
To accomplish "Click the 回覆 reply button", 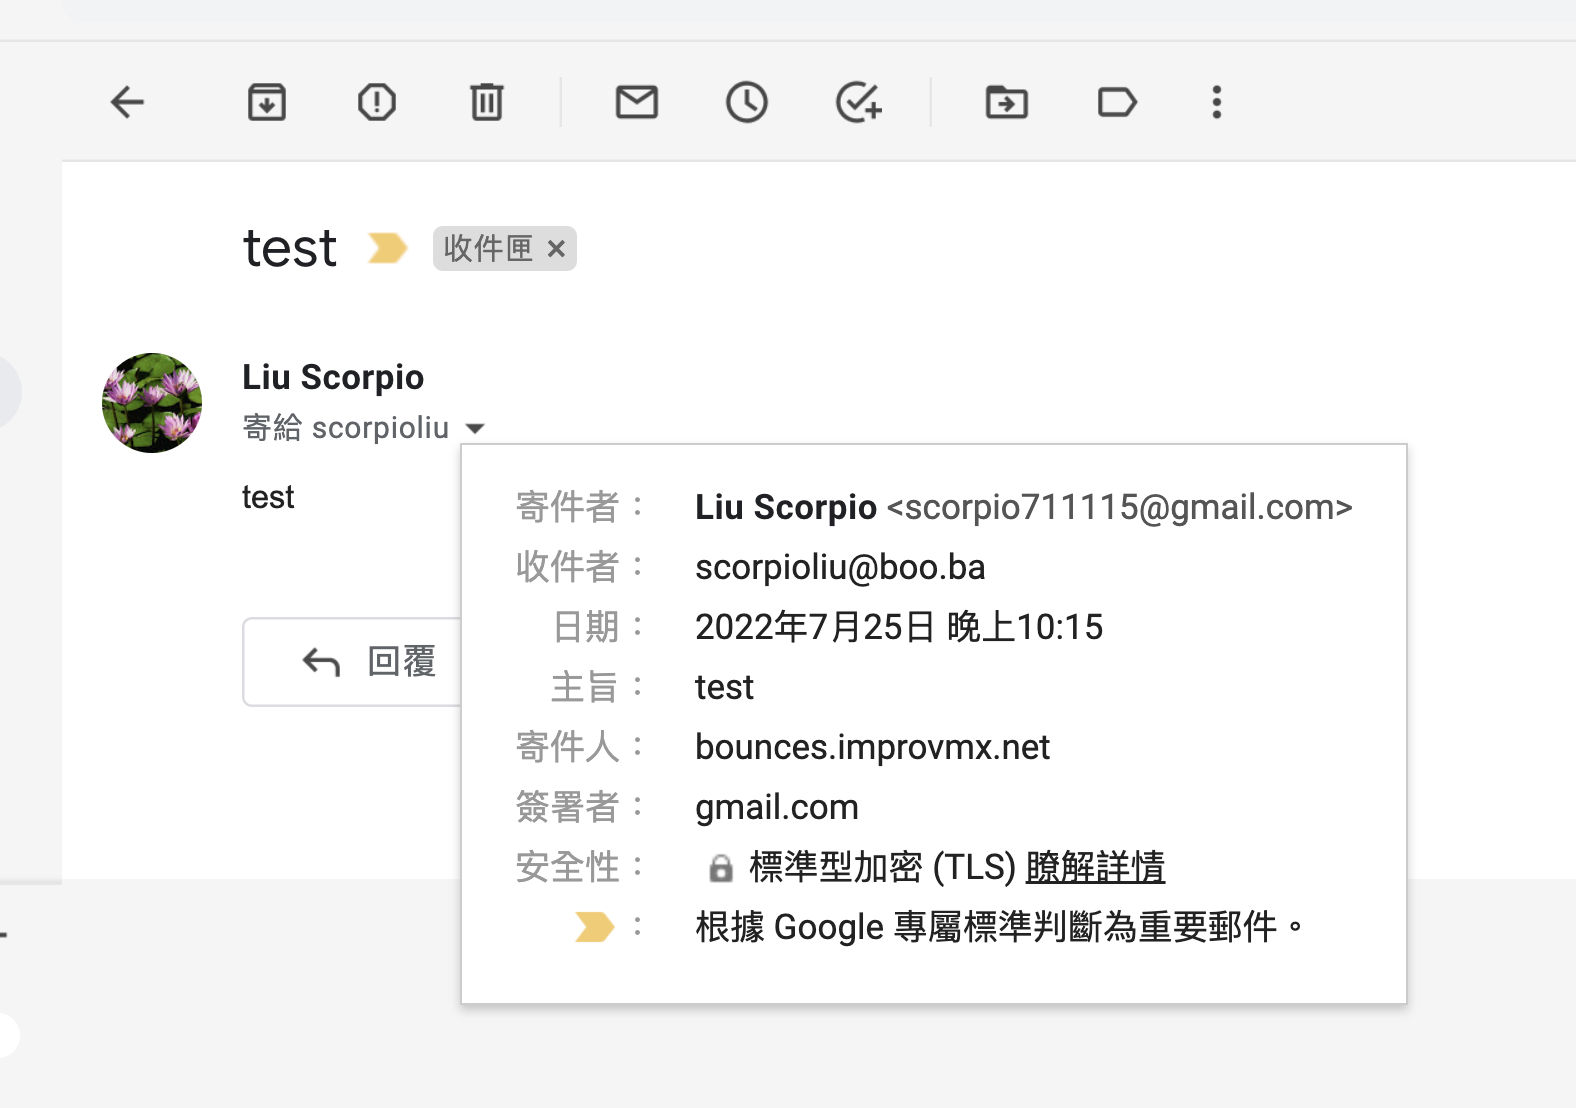I will 370,662.
